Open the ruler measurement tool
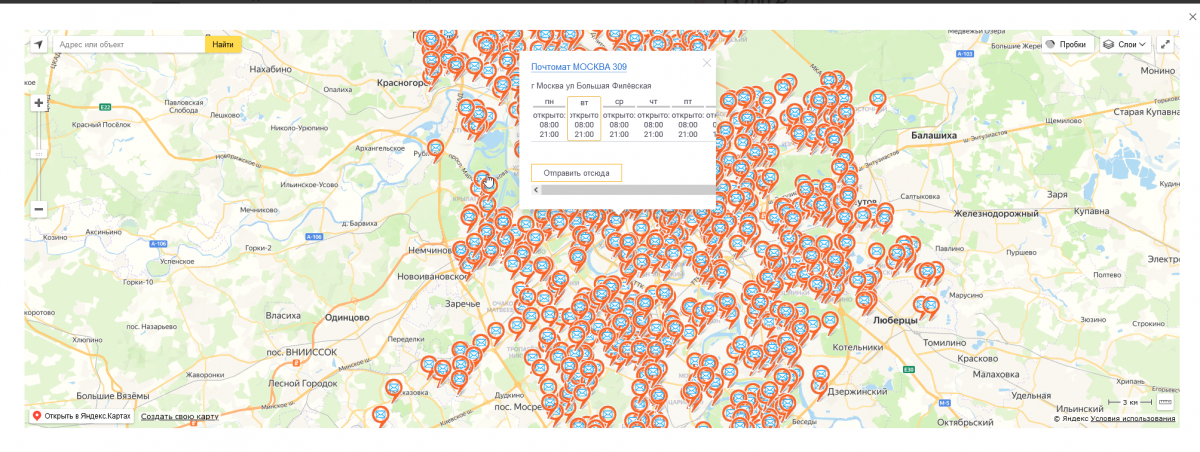Screen dimensions: 1200x452 [1164, 402]
